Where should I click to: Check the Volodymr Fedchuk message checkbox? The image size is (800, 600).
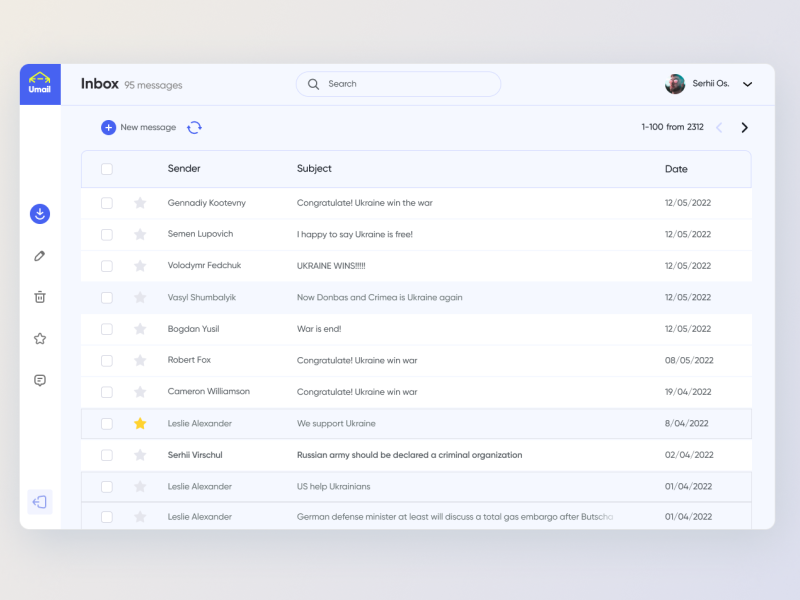(x=107, y=266)
